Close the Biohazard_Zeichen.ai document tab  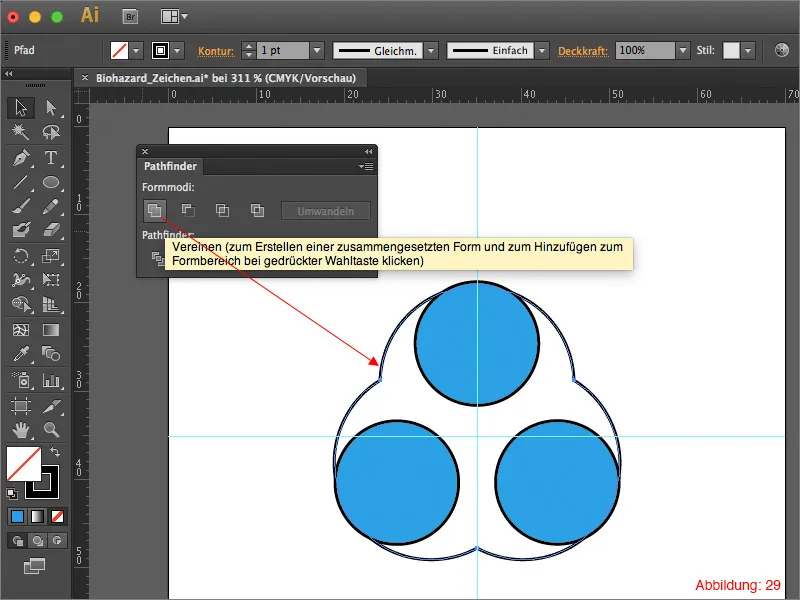(85, 78)
